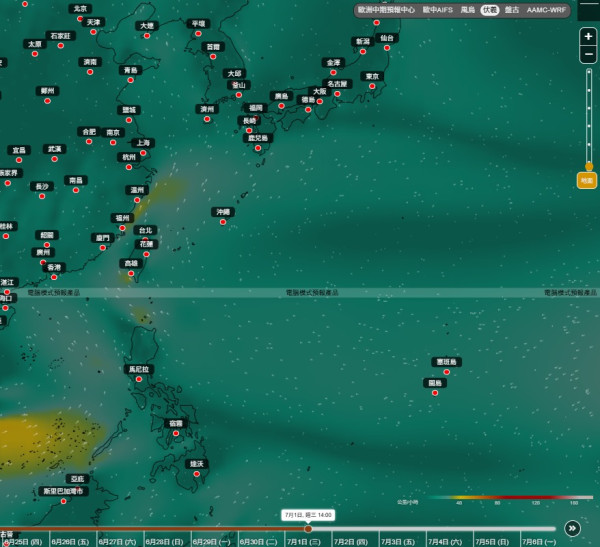Viewport: 600px width, 547px height.
Task: Jump to 7月3日 (五) on timeline
Action: pyautogui.click(x=398, y=542)
